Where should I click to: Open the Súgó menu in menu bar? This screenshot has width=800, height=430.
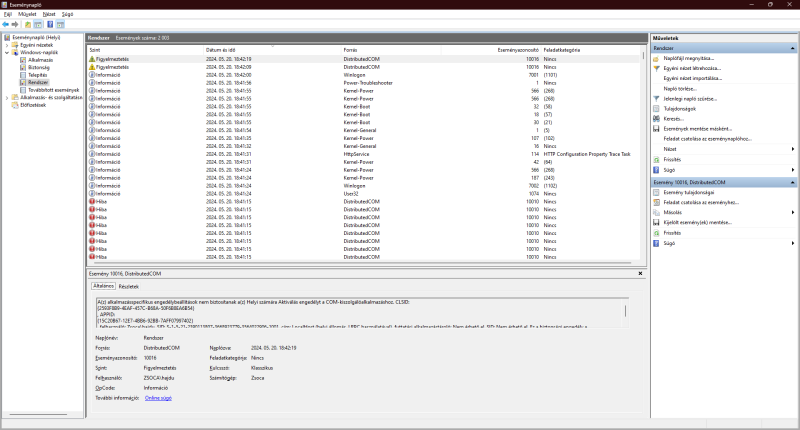pyautogui.click(x=67, y=14)
